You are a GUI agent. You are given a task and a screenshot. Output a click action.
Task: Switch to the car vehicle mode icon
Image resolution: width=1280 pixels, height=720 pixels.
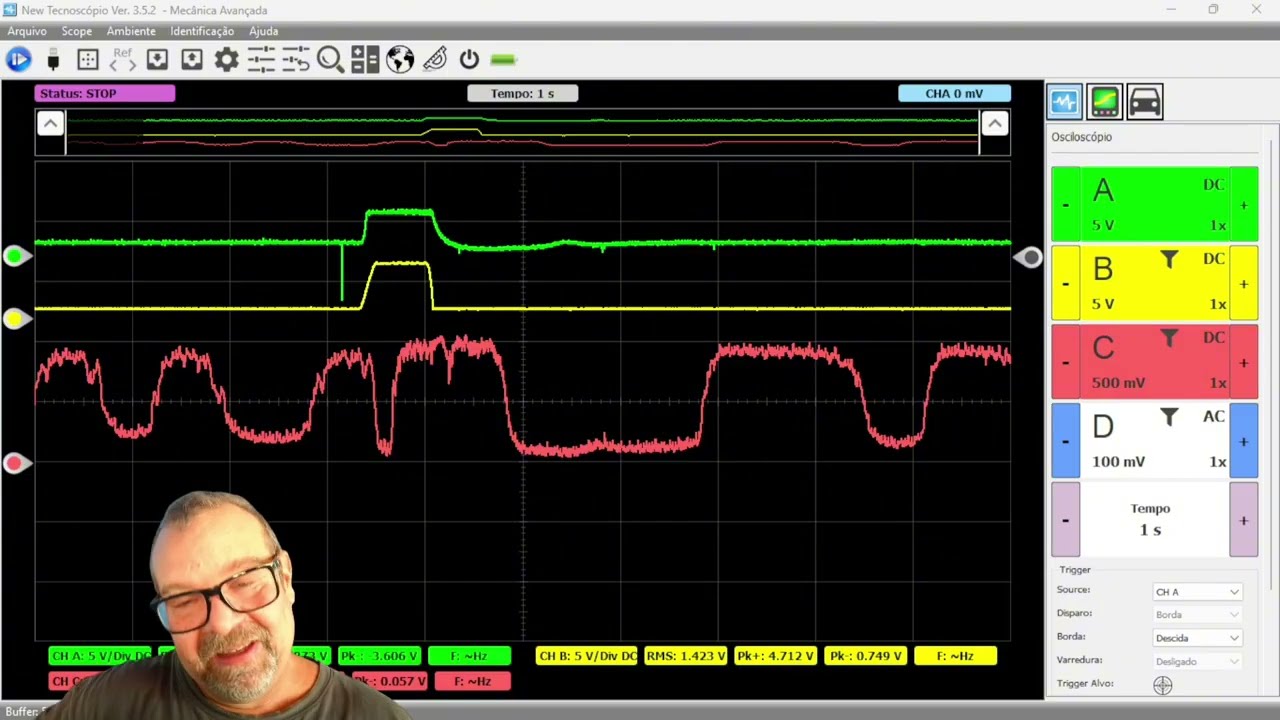(1144, 102)
